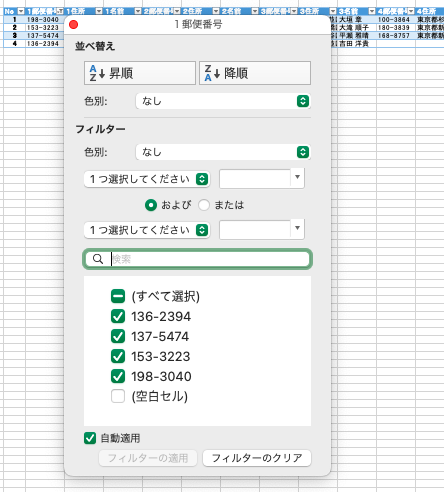Viewport: 444px width, 492px height.
Task: Check the (空白セル) checkbox
Action: coord(118,396)
